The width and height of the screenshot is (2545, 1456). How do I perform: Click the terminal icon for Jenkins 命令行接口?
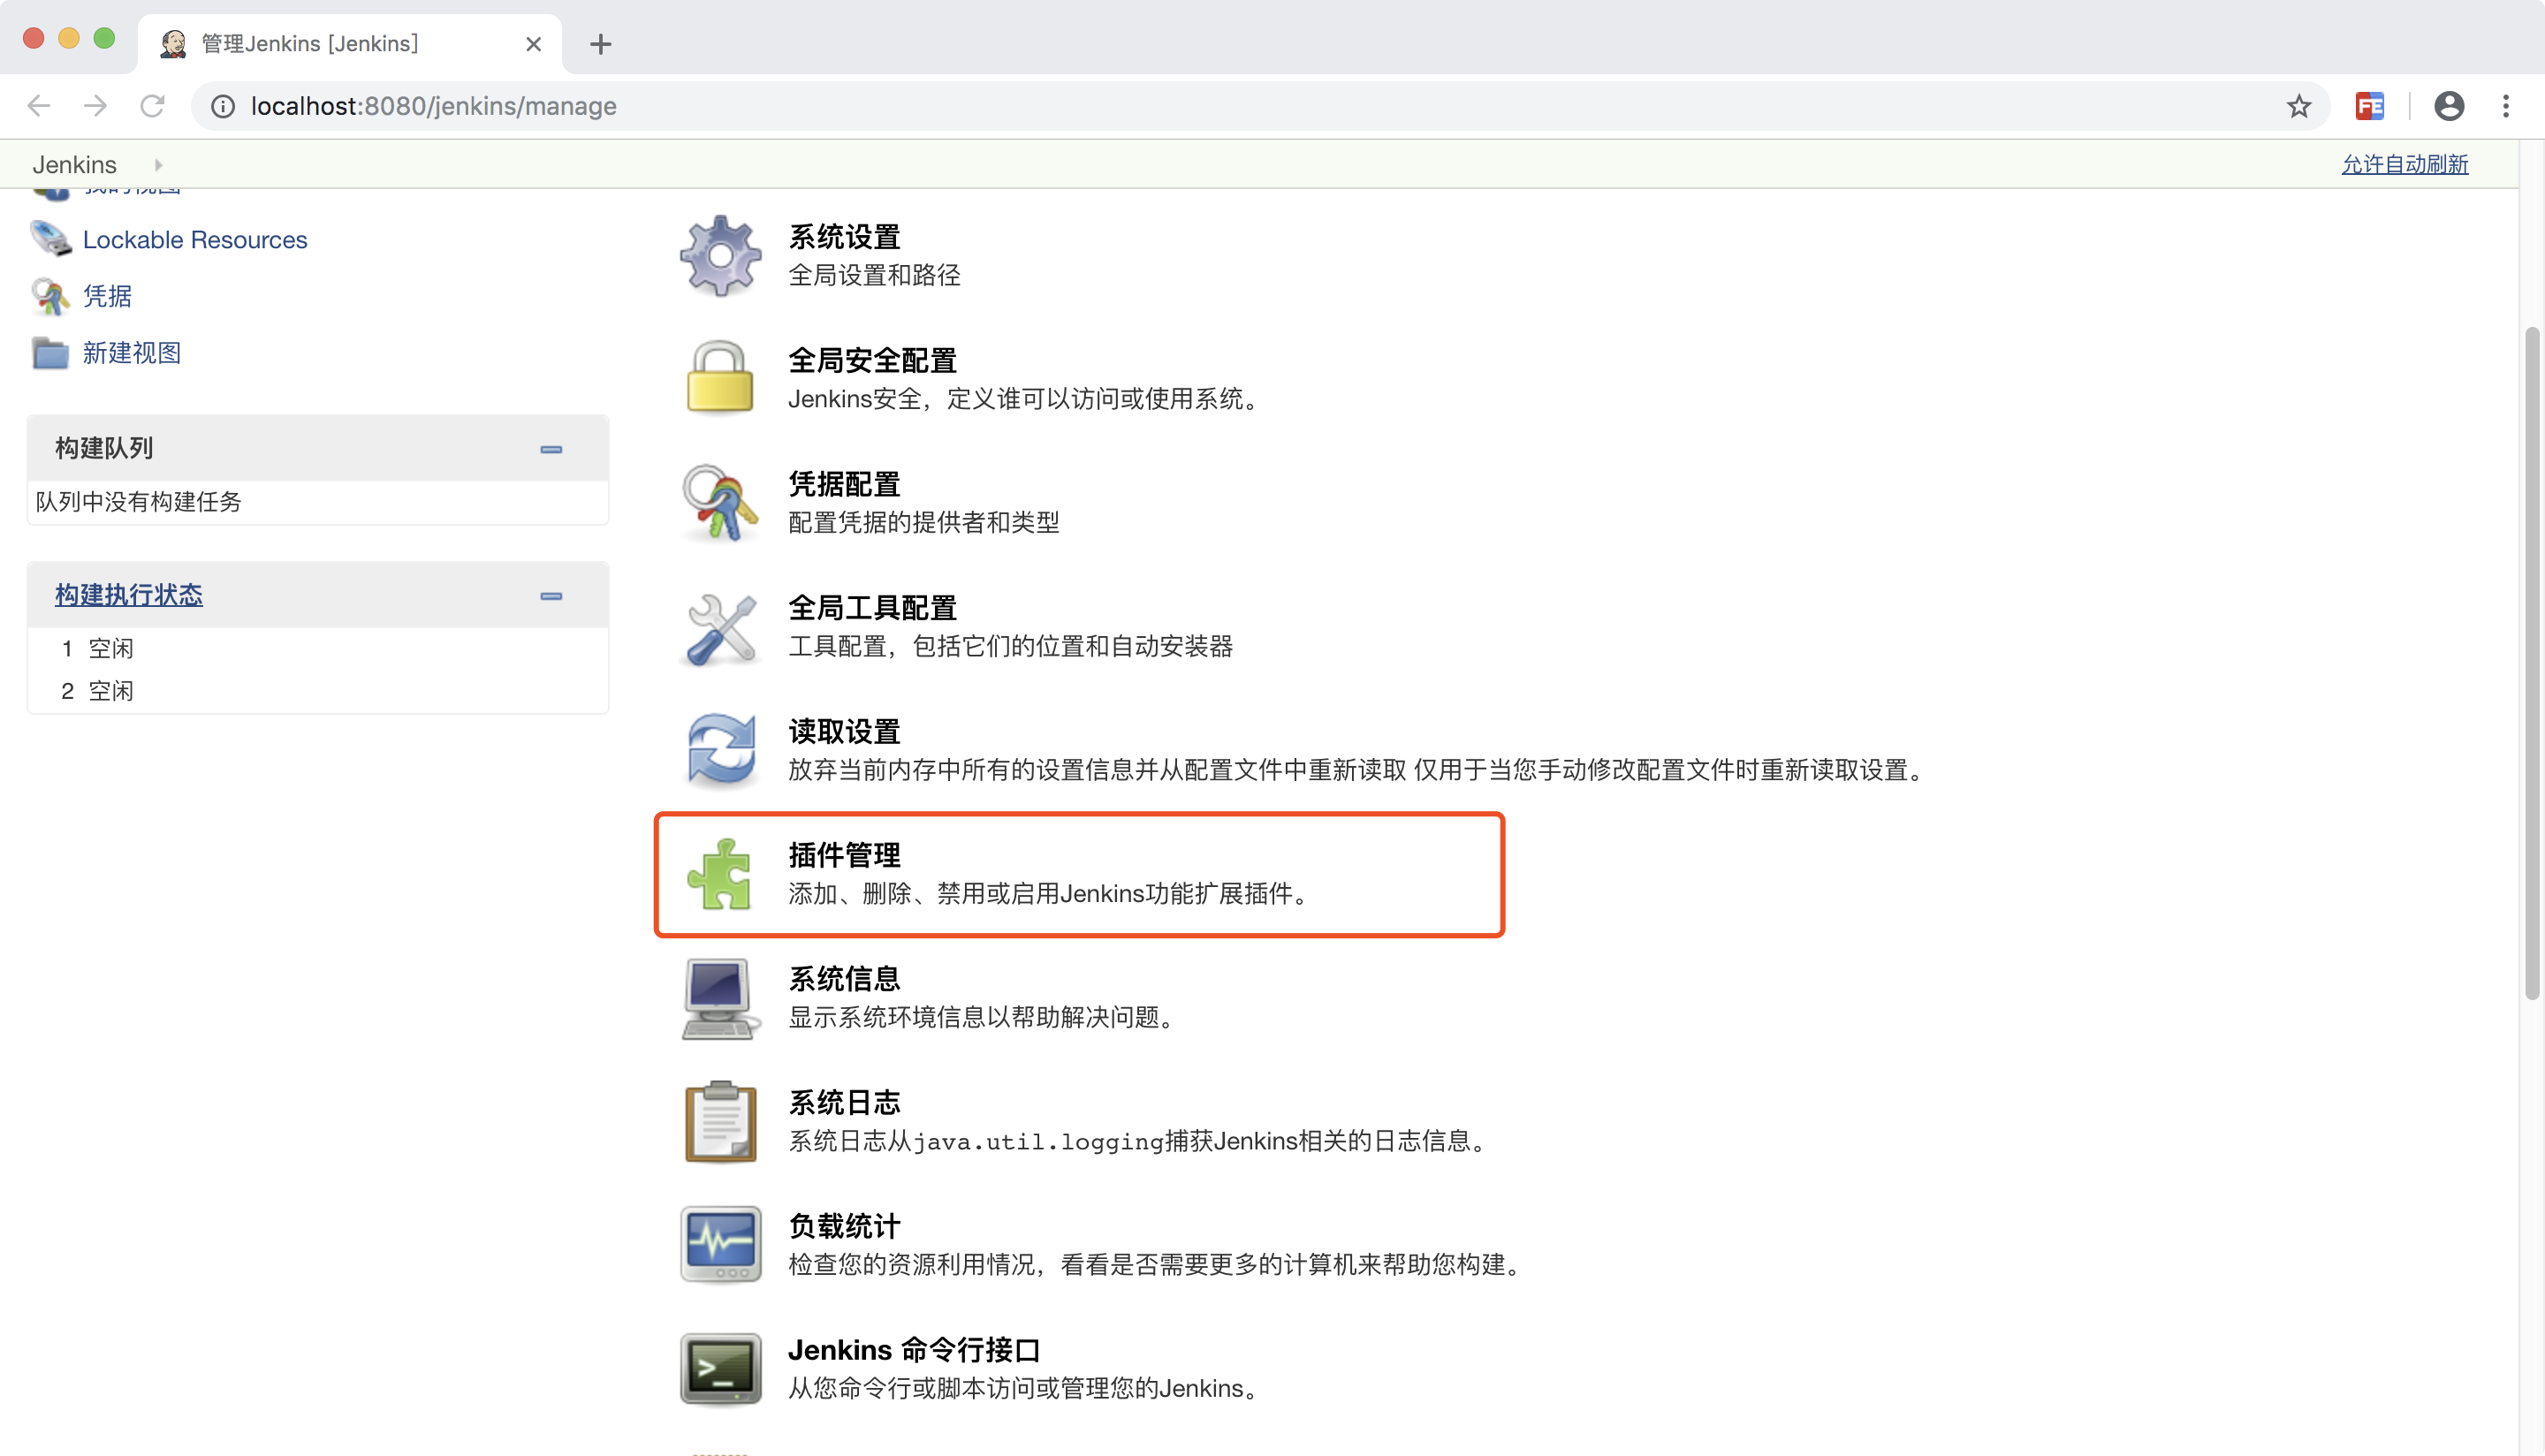click(720, 1368)
